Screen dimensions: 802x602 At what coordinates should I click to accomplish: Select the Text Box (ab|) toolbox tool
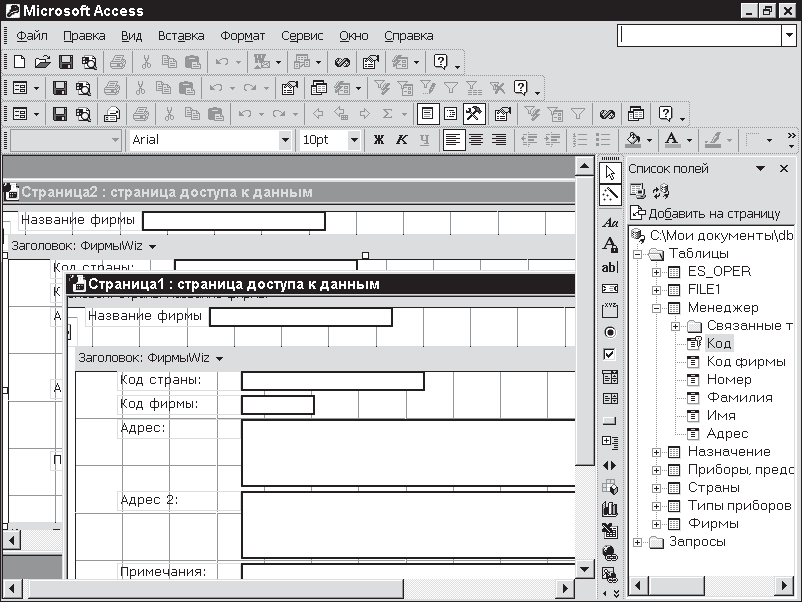[609, 267]
